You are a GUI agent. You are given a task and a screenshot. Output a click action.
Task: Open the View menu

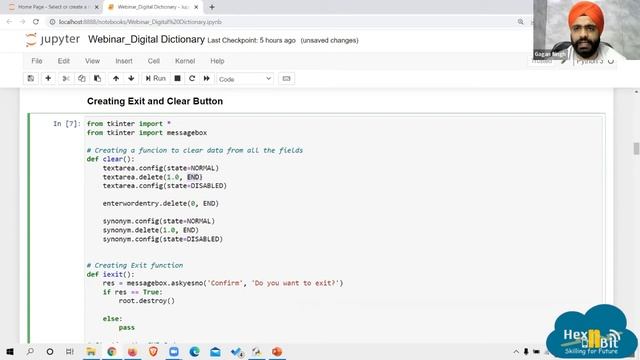click(92, 61)
